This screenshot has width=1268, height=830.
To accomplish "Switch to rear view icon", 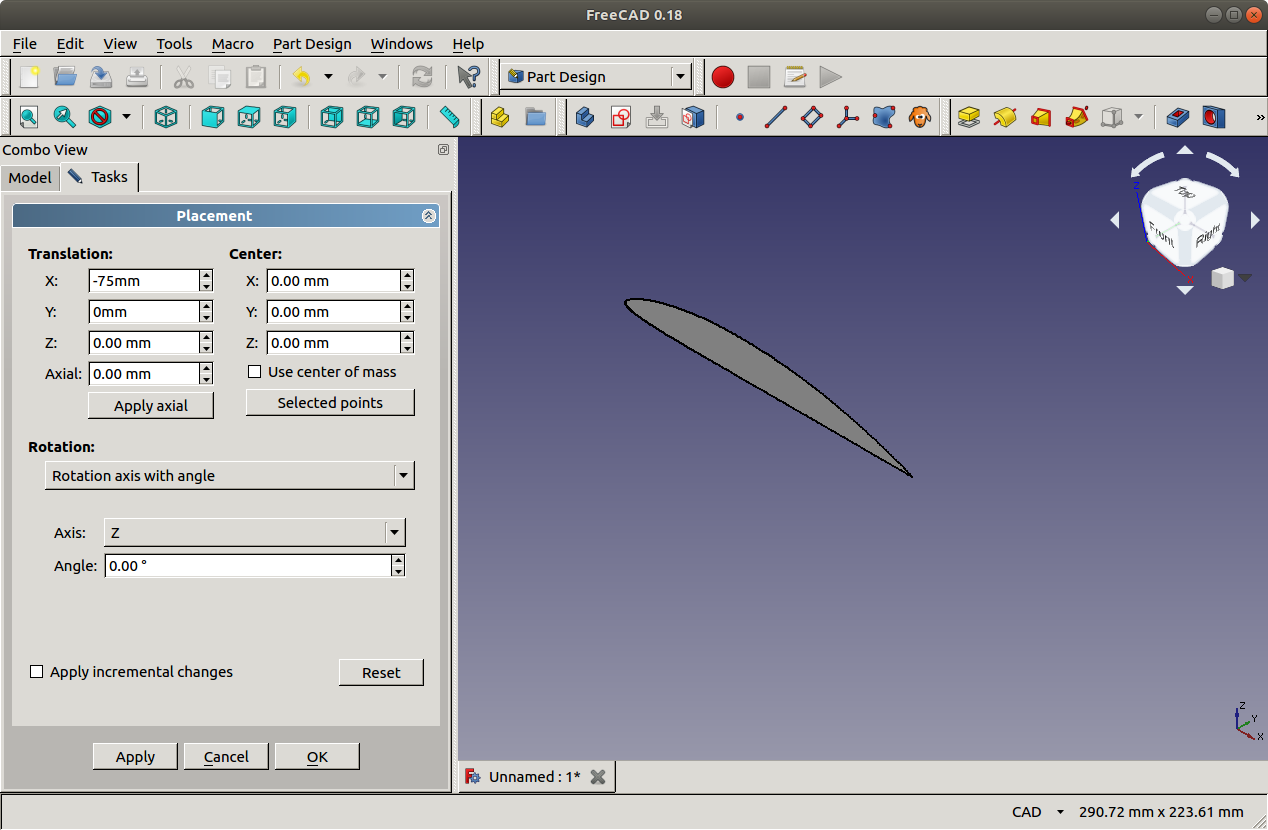I will [x=331, y=117].
